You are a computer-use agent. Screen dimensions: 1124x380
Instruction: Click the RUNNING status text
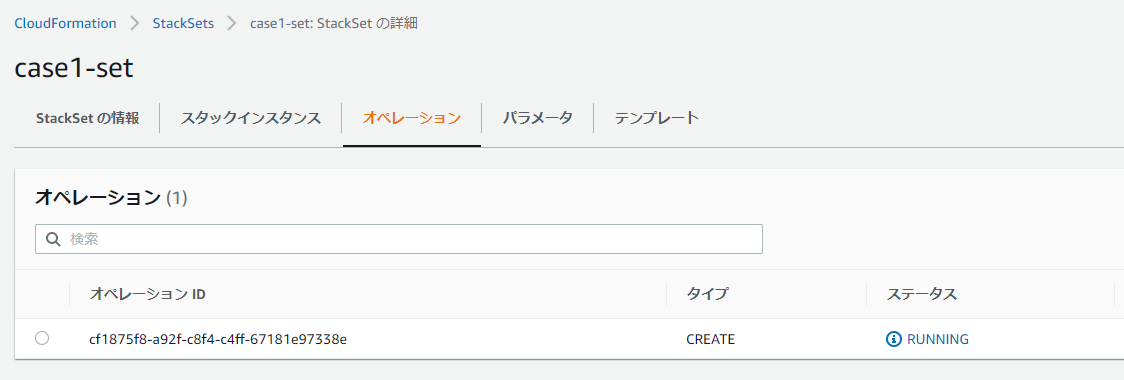938,339
